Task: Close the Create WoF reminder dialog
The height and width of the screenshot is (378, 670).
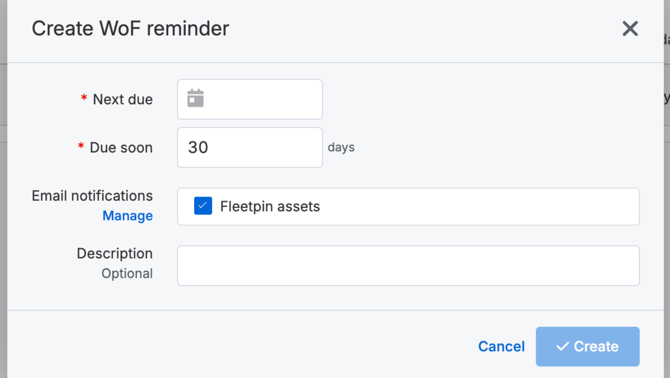Action: click(x=630, y=29)
